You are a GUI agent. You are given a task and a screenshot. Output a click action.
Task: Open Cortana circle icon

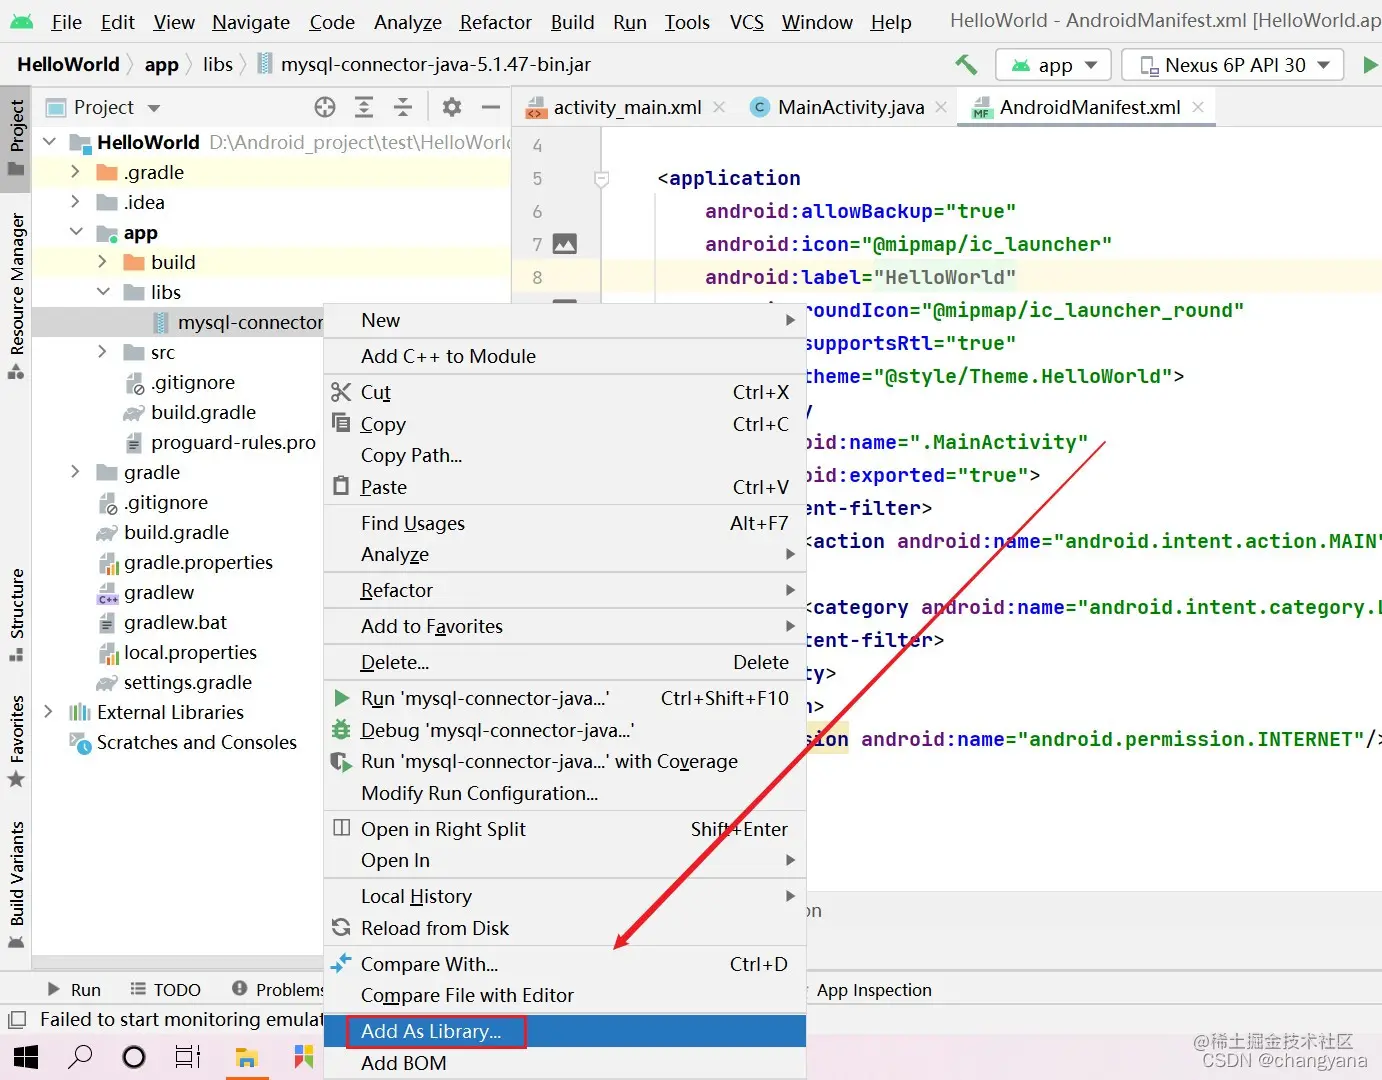click(x=133, y=1057)
